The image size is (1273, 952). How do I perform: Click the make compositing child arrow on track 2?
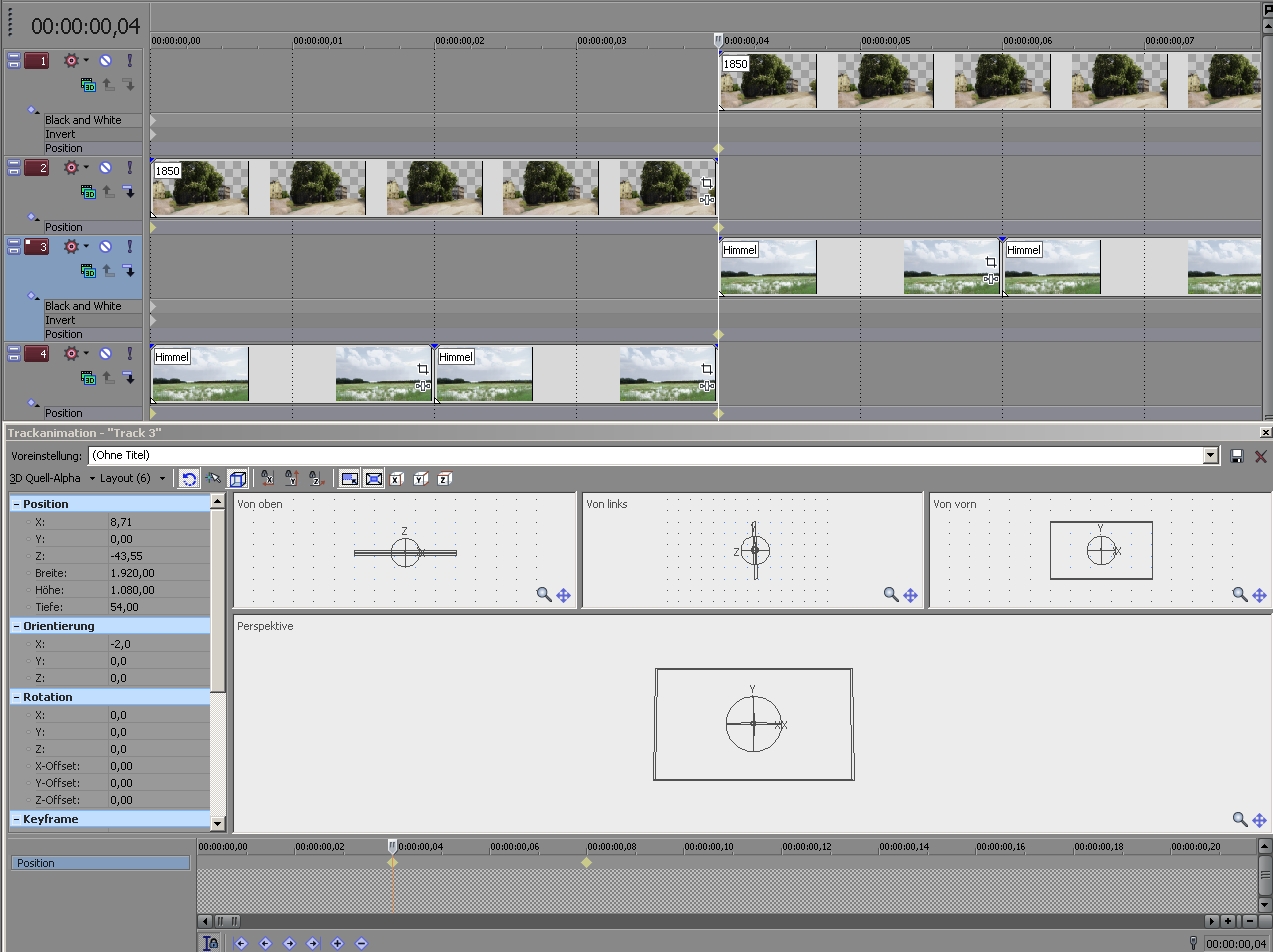[128, 192]
